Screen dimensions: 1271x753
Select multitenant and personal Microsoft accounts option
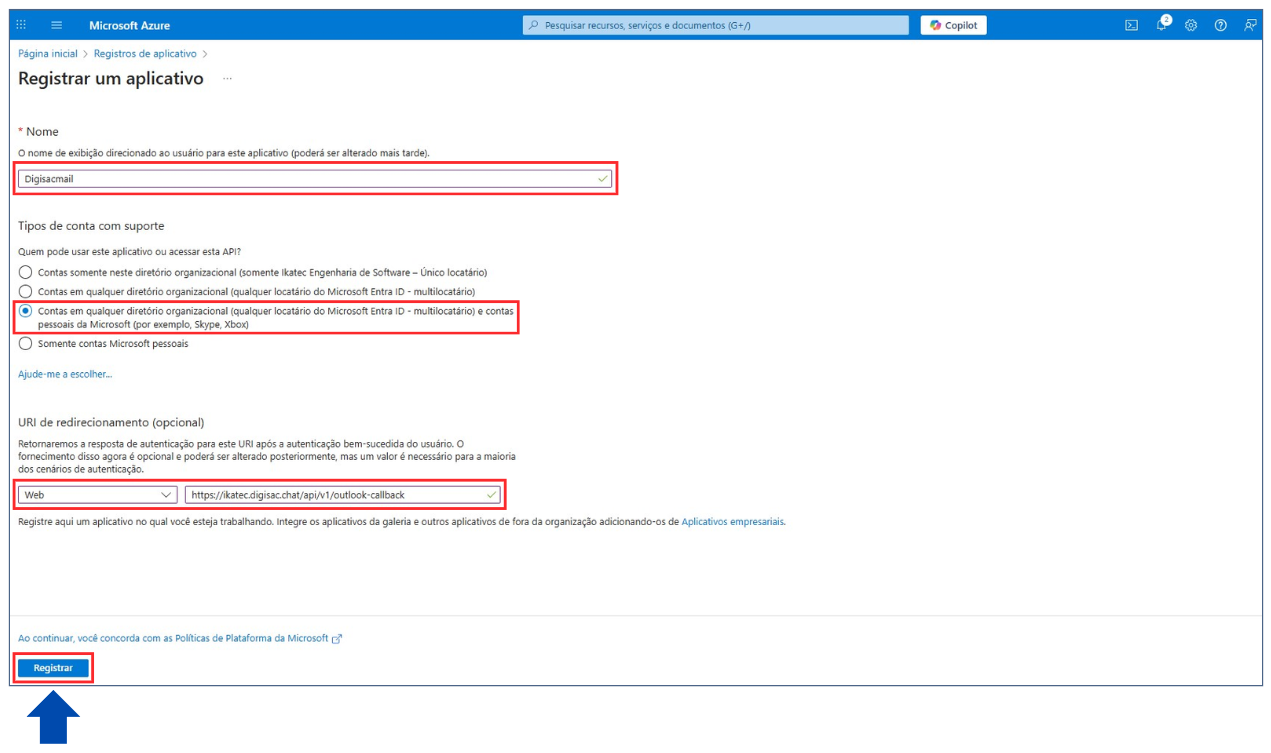click(25, 311)
